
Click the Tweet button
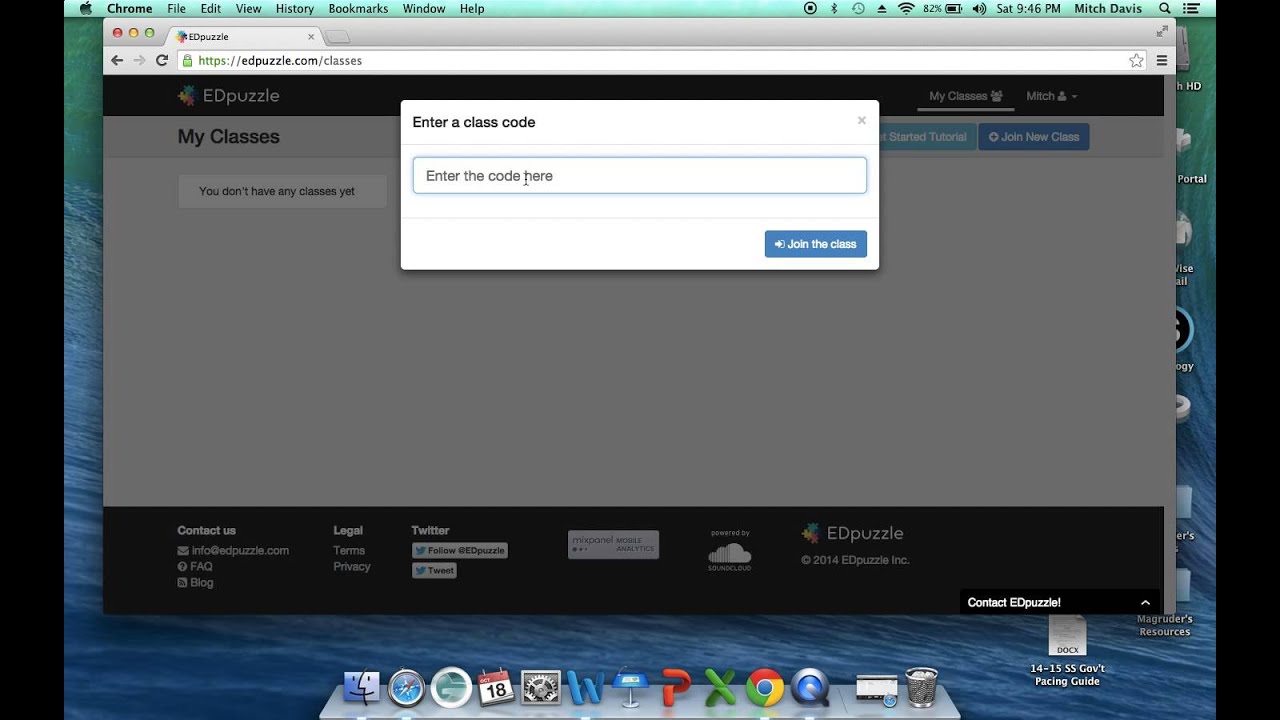434,570
